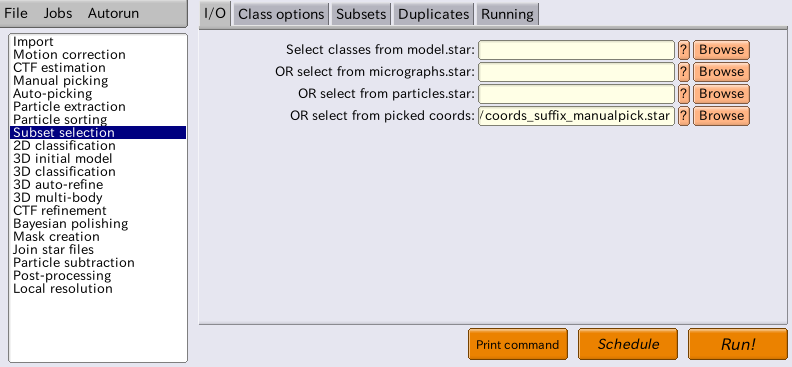Click help '?' for micrographs.star field
The image size is (792, 367).
(683, 72)
